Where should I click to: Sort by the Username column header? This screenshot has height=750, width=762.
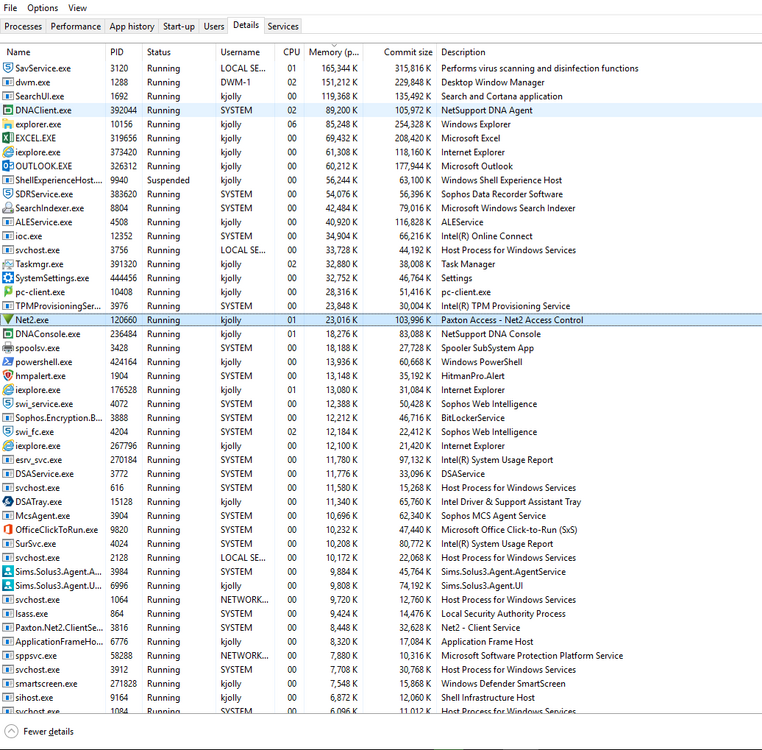(245, 52)
